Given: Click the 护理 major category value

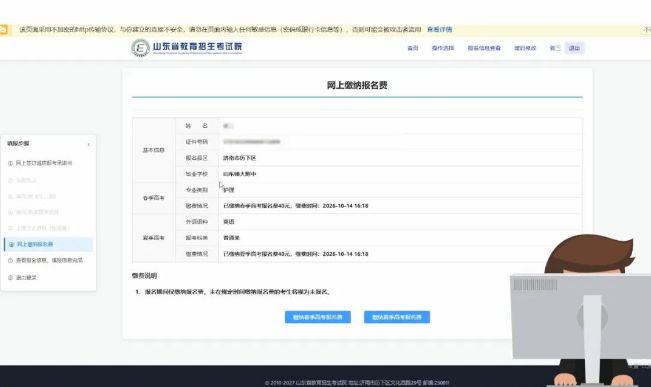Looking at the screenshot, I should (229, 190).
